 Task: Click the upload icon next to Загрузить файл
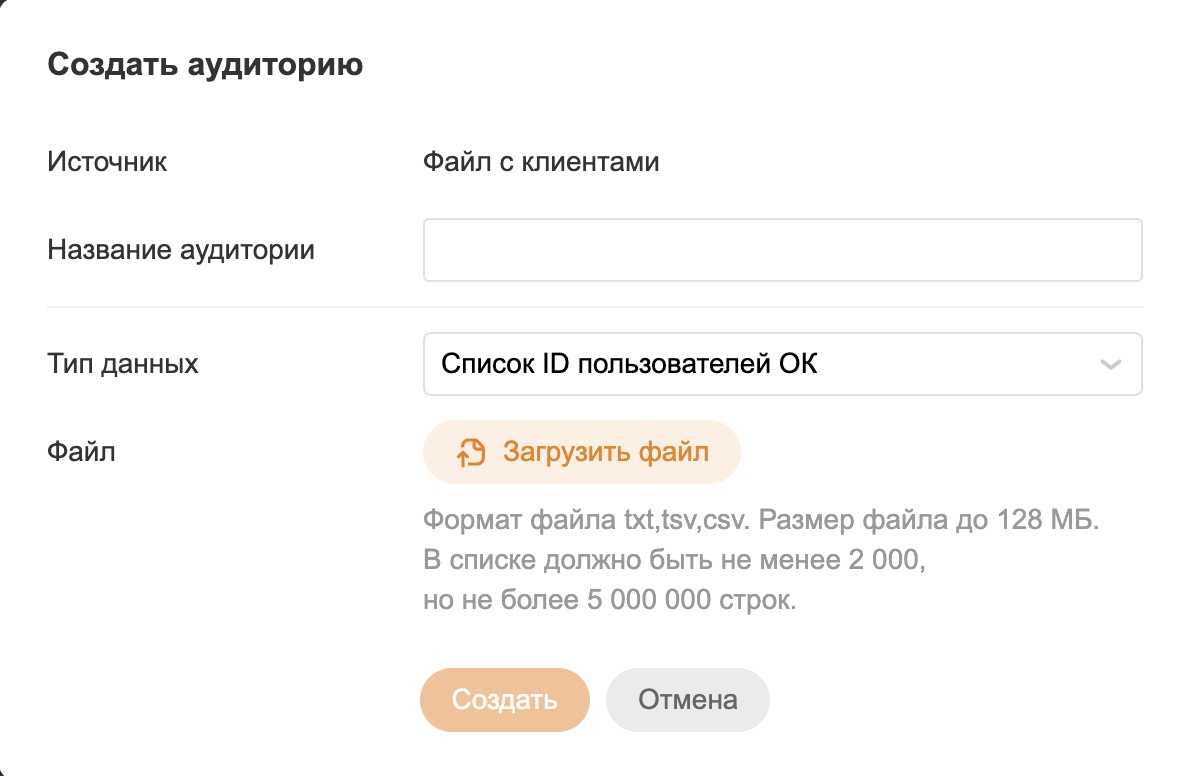(471, 452)
